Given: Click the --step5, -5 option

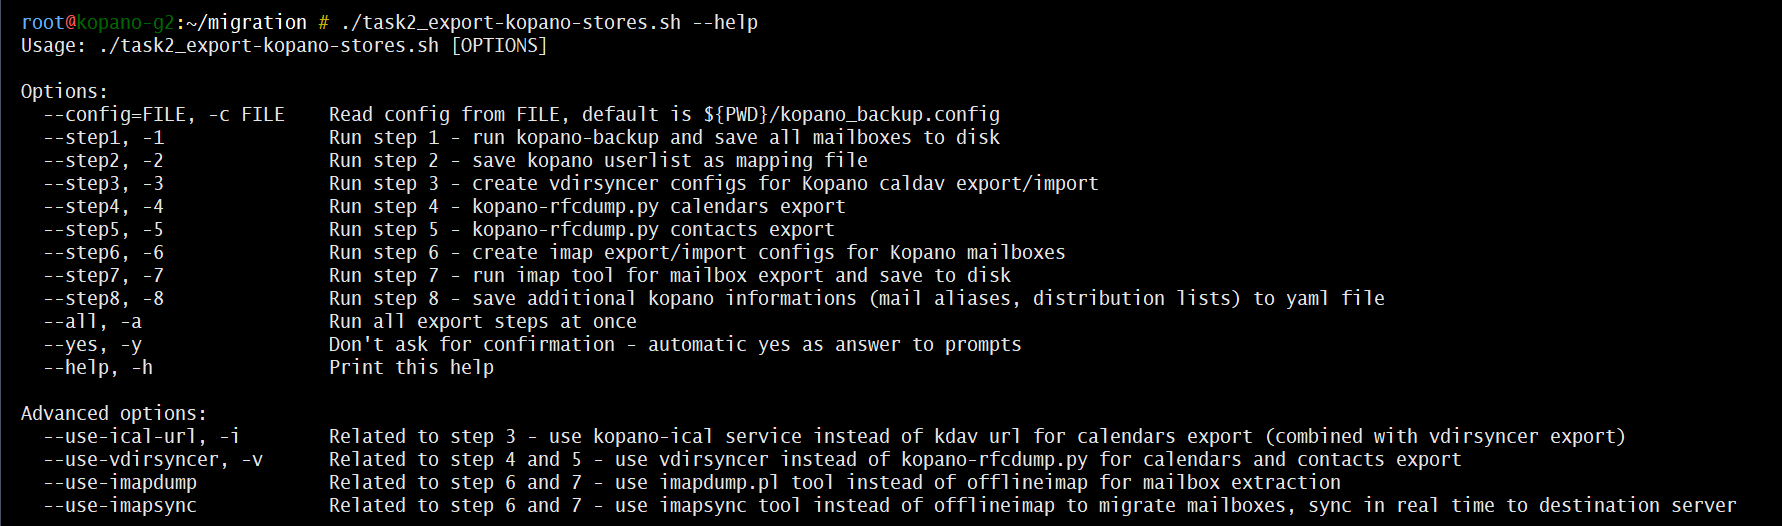Looking at the screenshot, I should point(103,229).
